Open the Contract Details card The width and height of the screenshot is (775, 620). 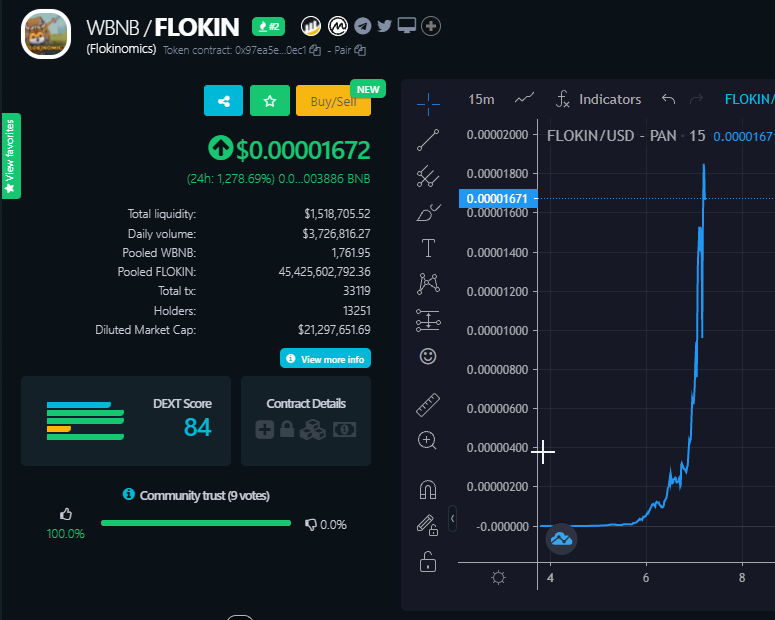point(306,421)
